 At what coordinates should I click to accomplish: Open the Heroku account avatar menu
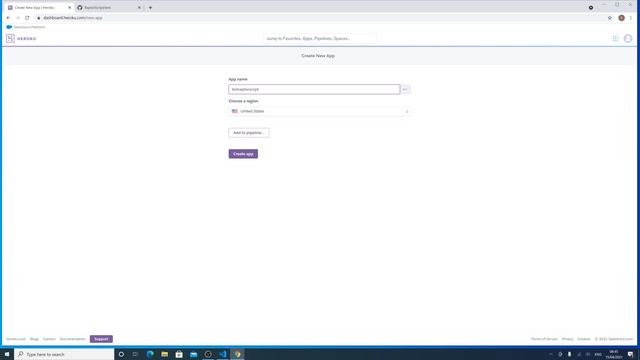pyautogui.click(x=628, y=39)
